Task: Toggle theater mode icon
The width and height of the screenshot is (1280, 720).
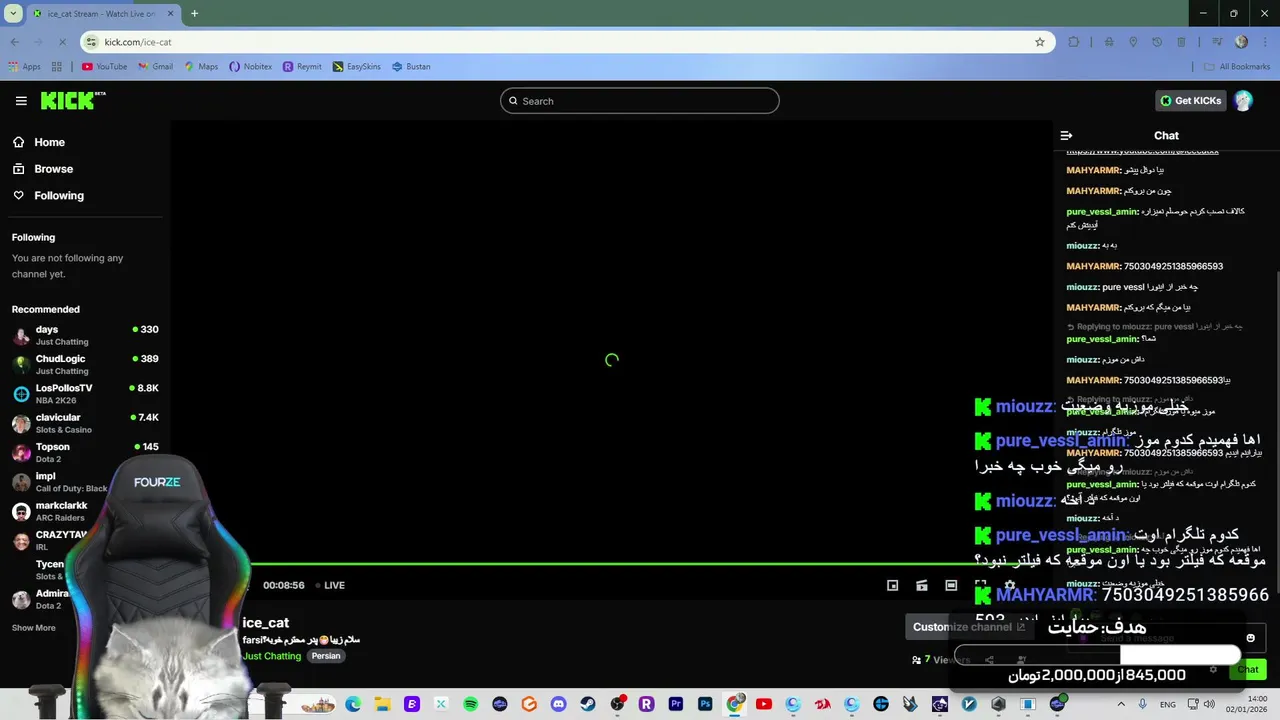Action: point(951,585)
